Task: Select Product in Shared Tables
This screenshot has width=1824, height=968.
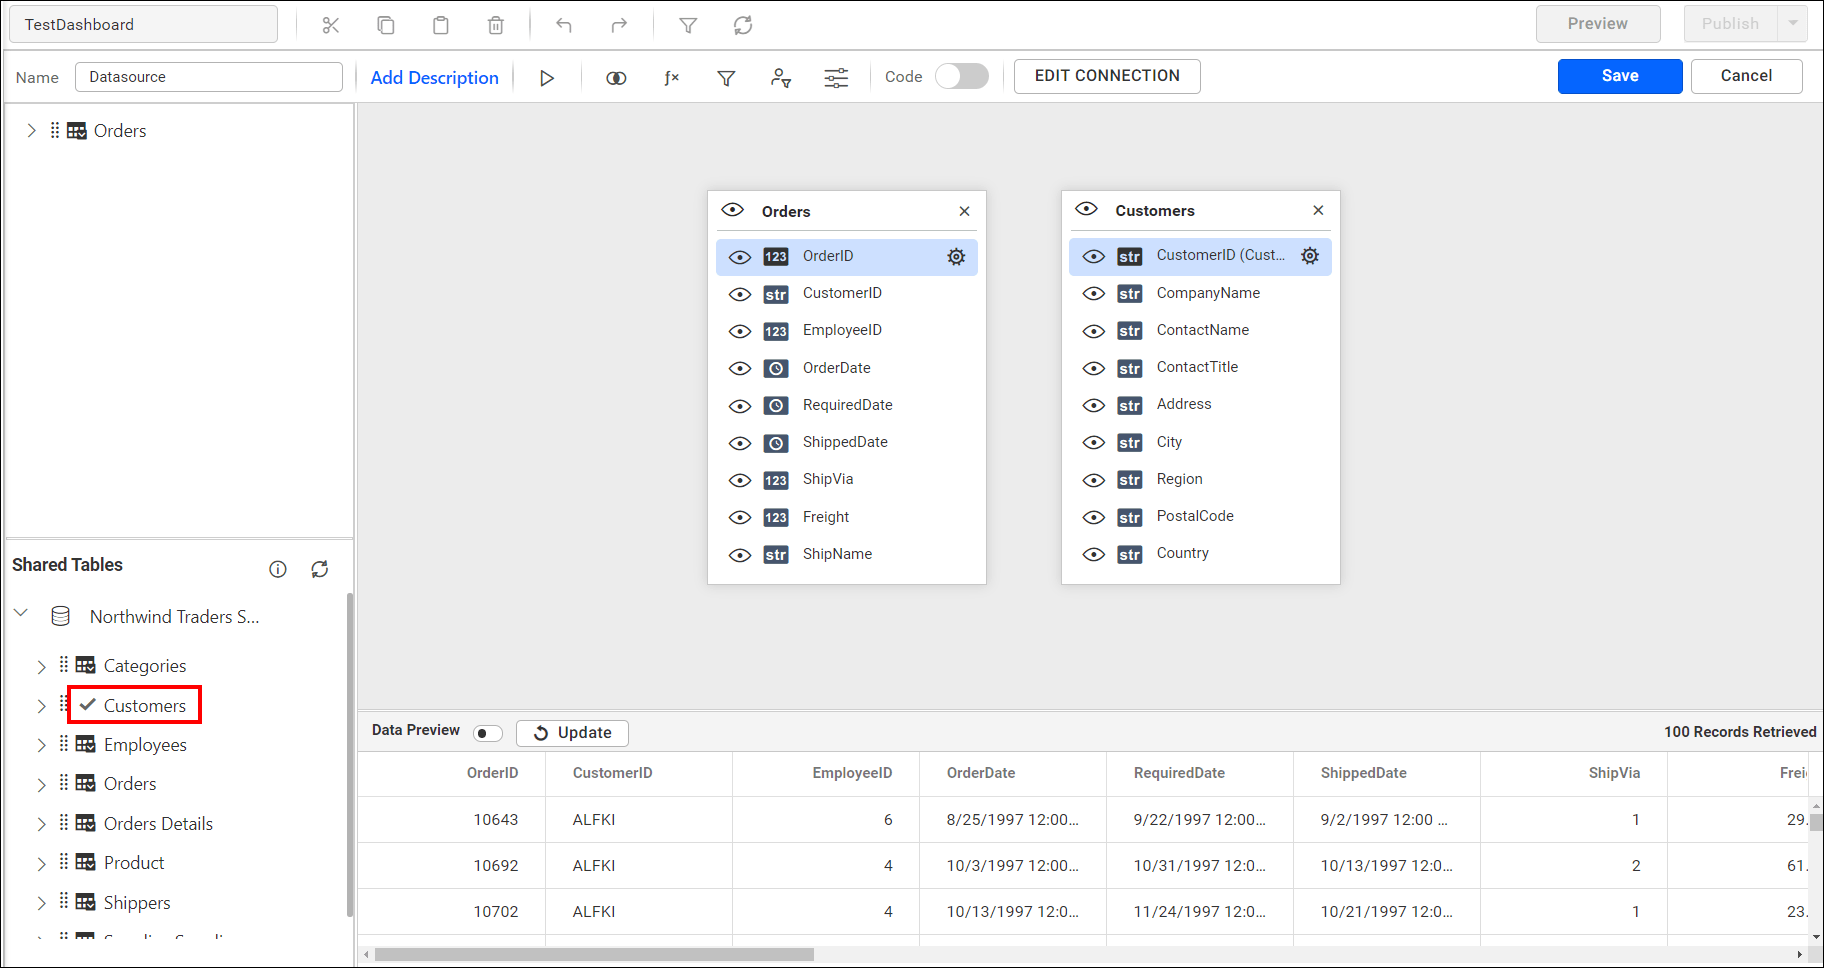Action: [134, 863]
